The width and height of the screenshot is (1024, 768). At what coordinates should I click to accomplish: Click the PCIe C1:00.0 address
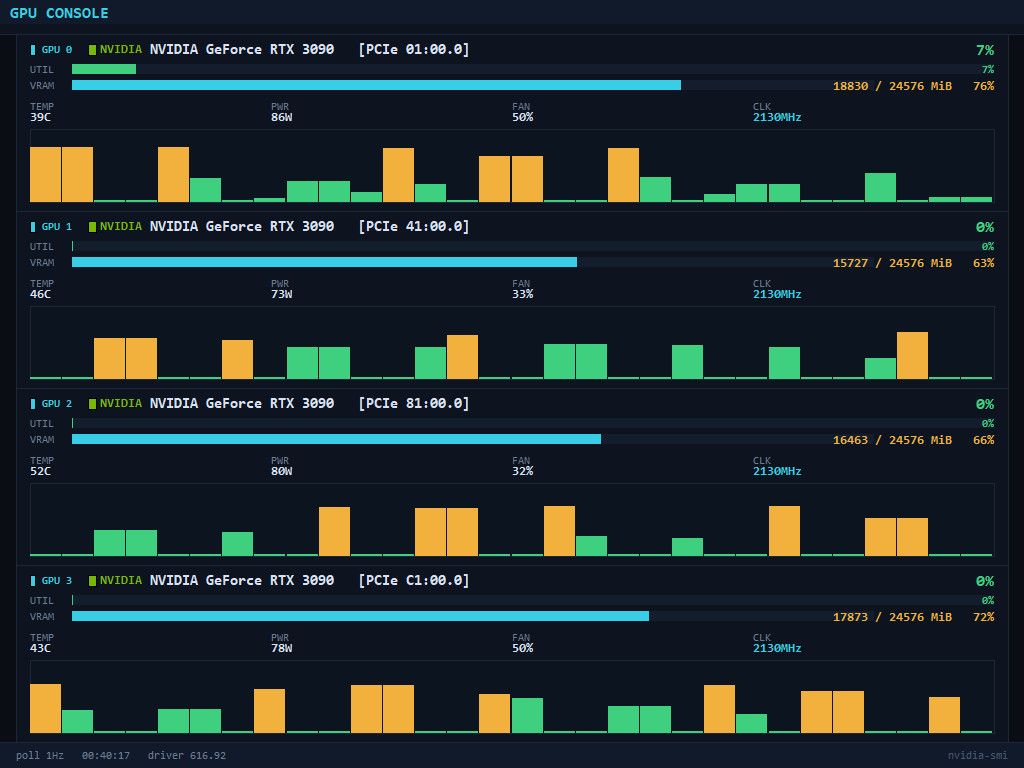(x=414, y=581)
